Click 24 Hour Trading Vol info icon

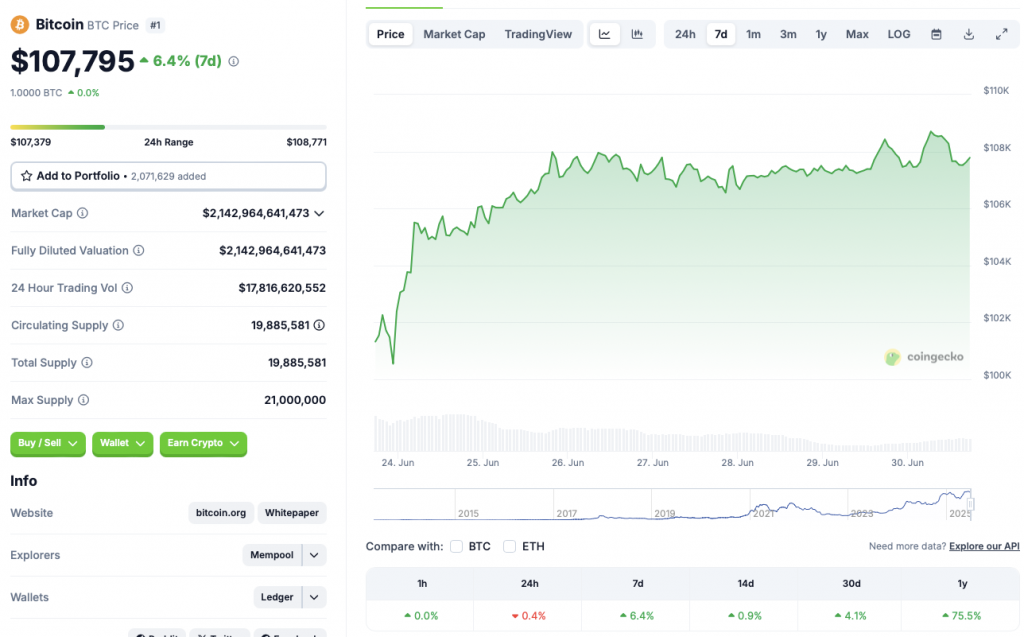[x=127, y=287]
